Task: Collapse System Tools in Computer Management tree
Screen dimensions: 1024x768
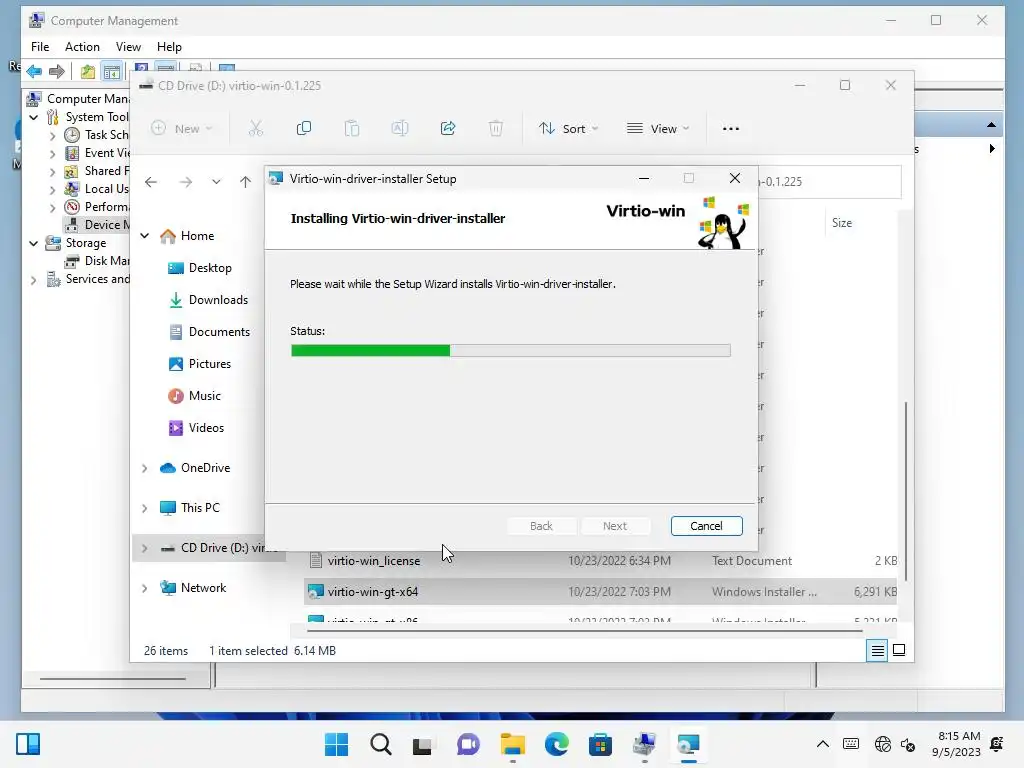Action: [x=33, y=117]
